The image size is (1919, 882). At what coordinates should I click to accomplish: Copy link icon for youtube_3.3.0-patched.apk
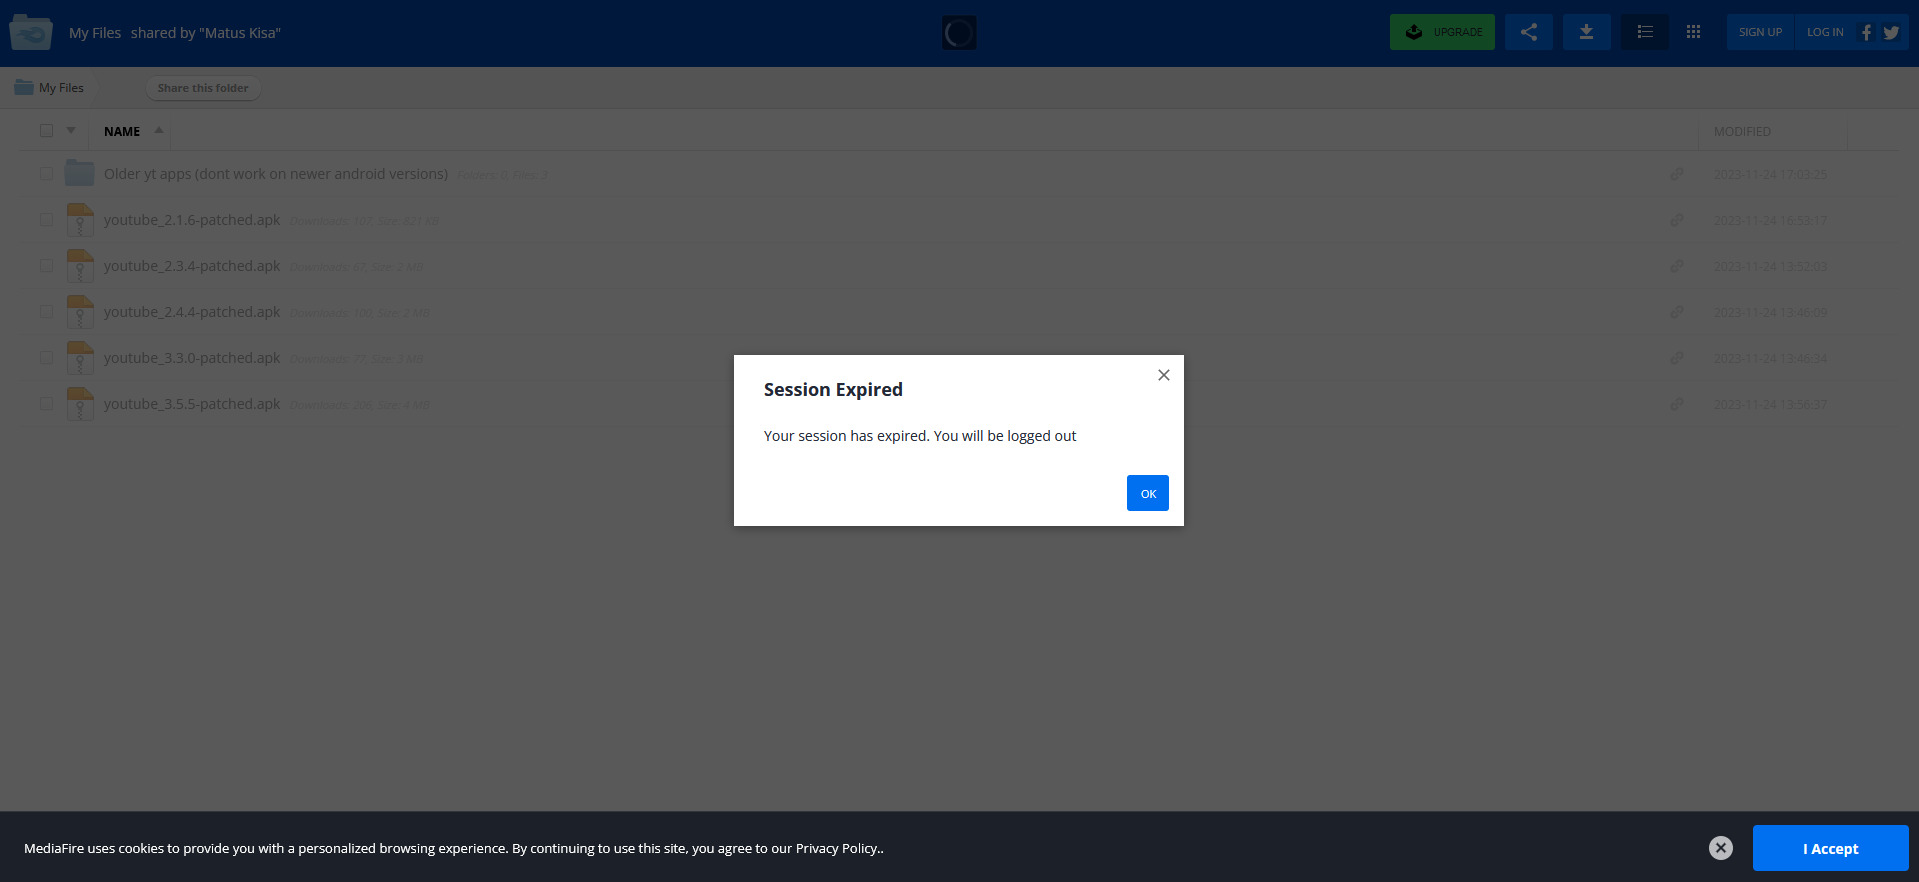(x=1677, y=358)
